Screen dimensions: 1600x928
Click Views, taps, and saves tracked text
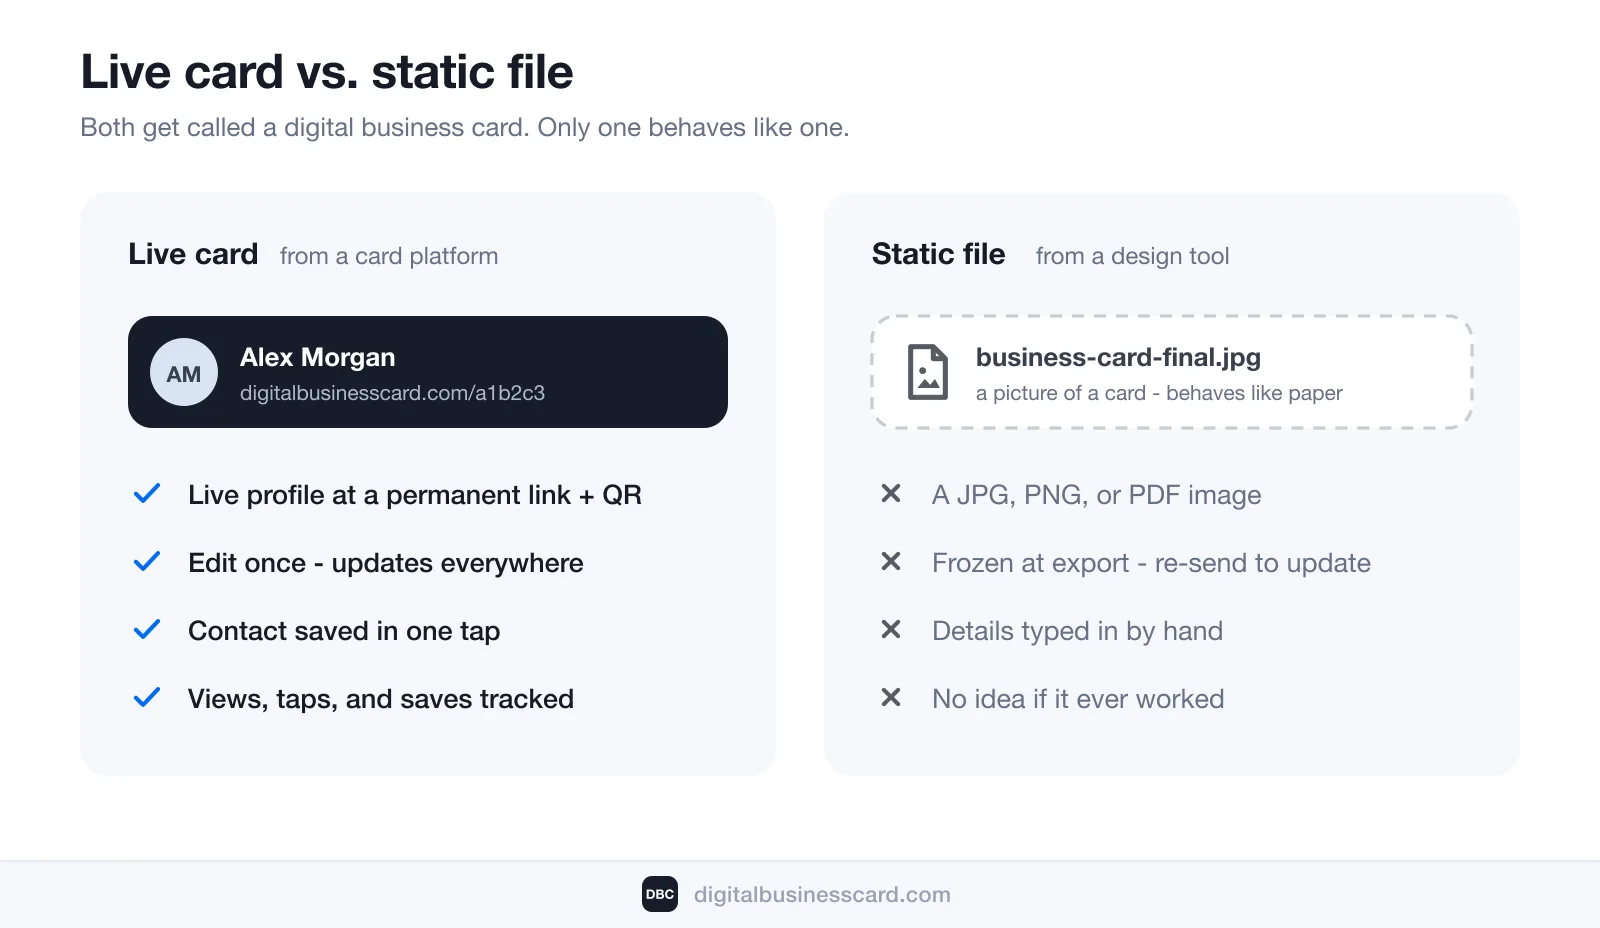381,699
